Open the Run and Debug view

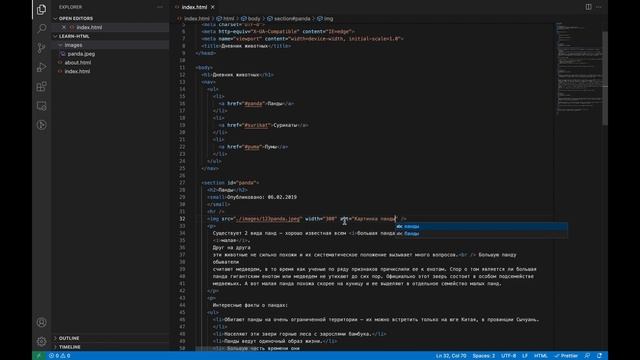tap(41, 67)
